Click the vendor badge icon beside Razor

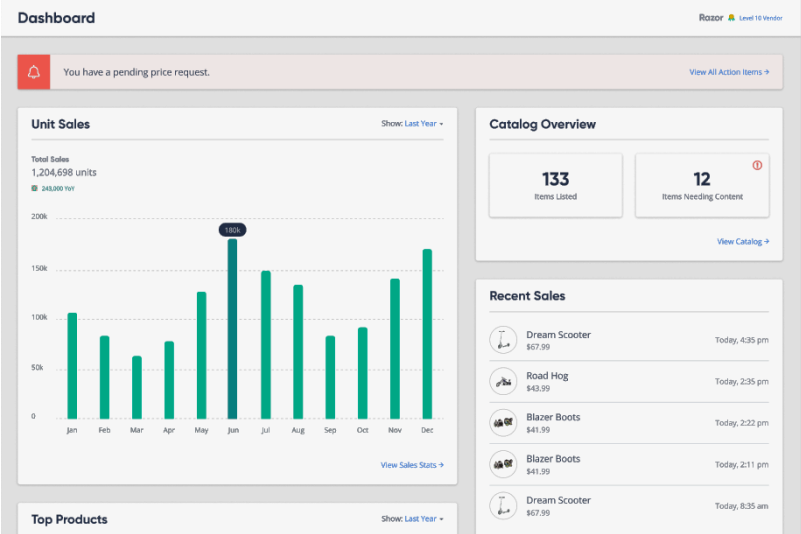pyautogui.click(x=731, y=18)
